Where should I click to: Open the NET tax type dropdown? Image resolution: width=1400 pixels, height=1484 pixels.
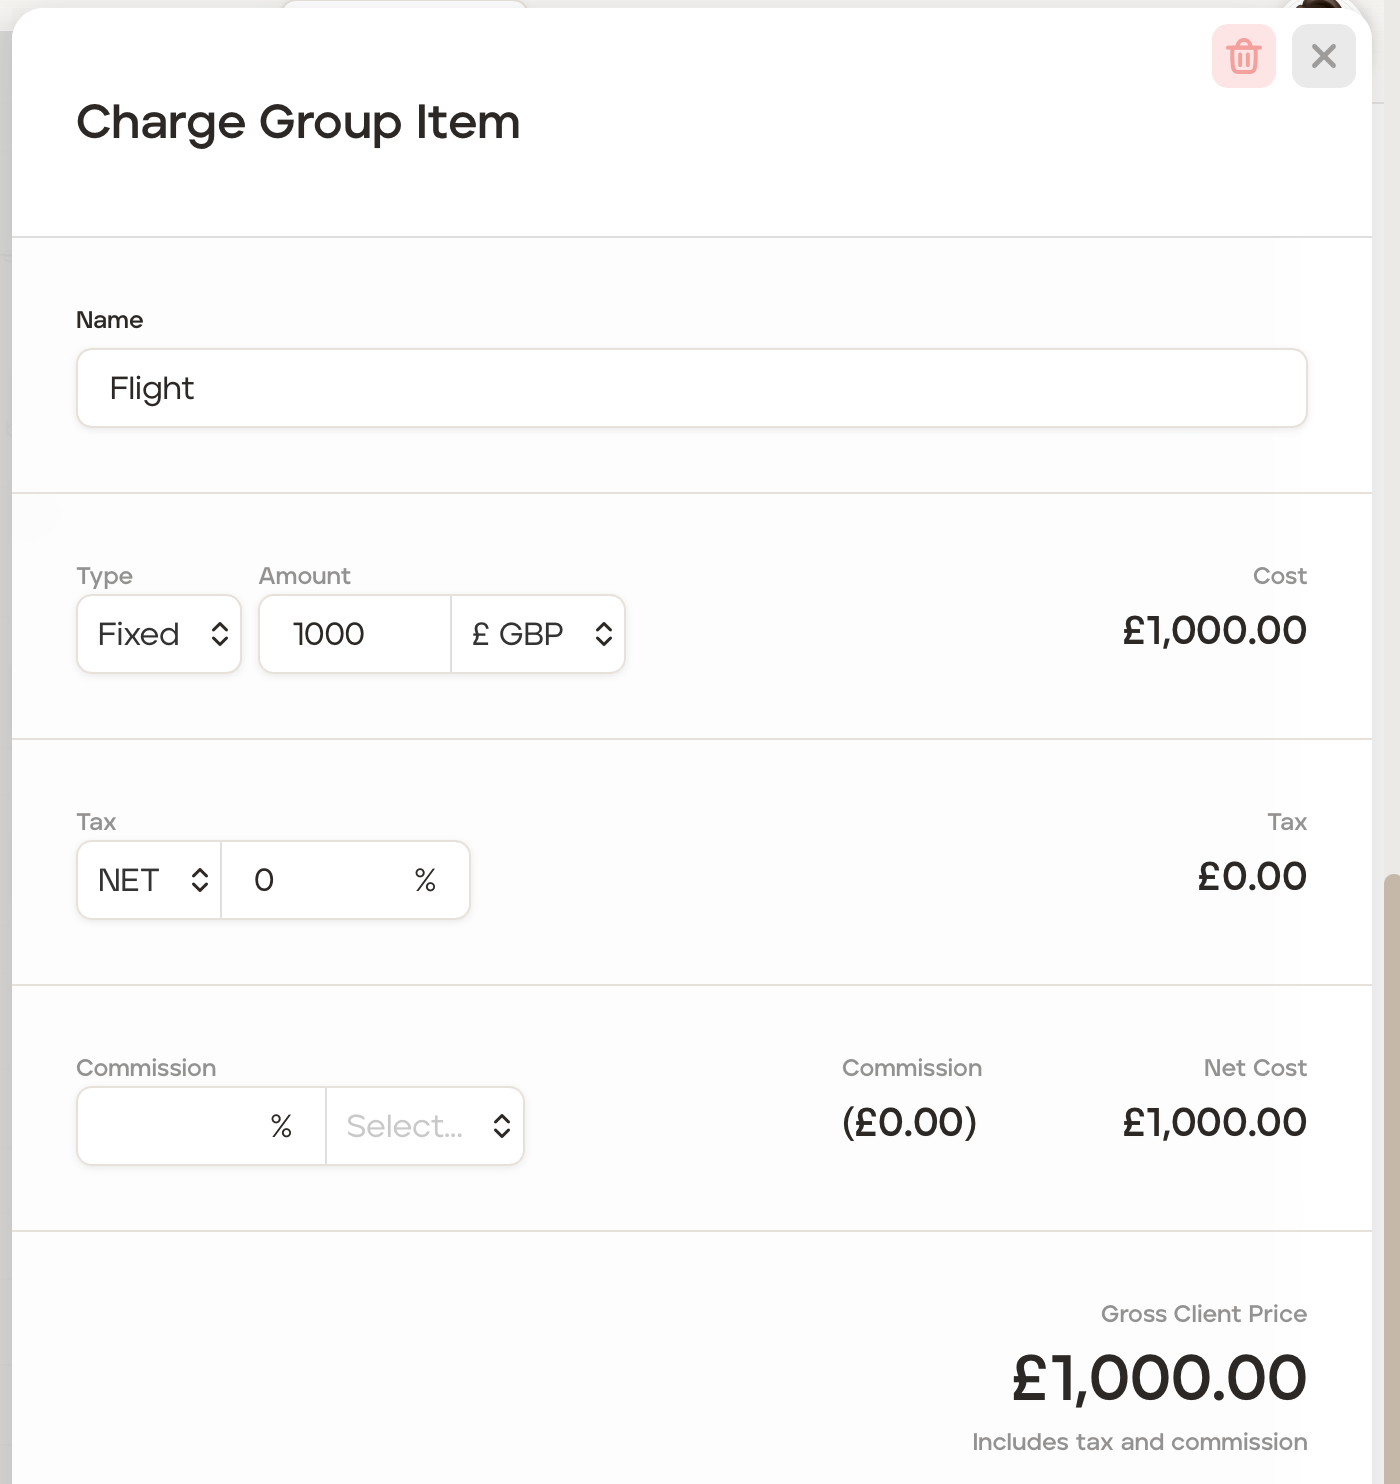point(149,880)
